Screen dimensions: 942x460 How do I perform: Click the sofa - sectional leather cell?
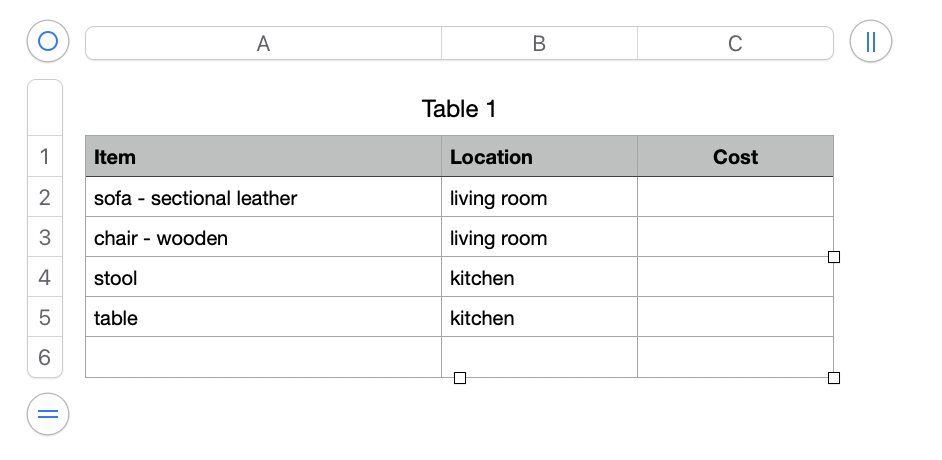(263, 198)
